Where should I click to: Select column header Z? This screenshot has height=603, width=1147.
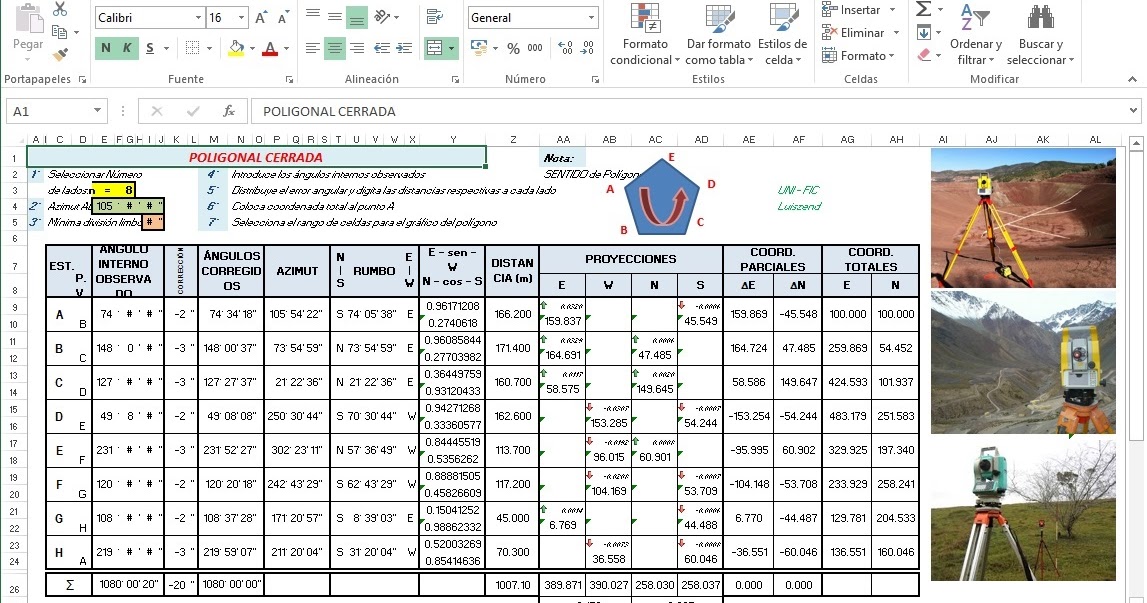(513, 139)
